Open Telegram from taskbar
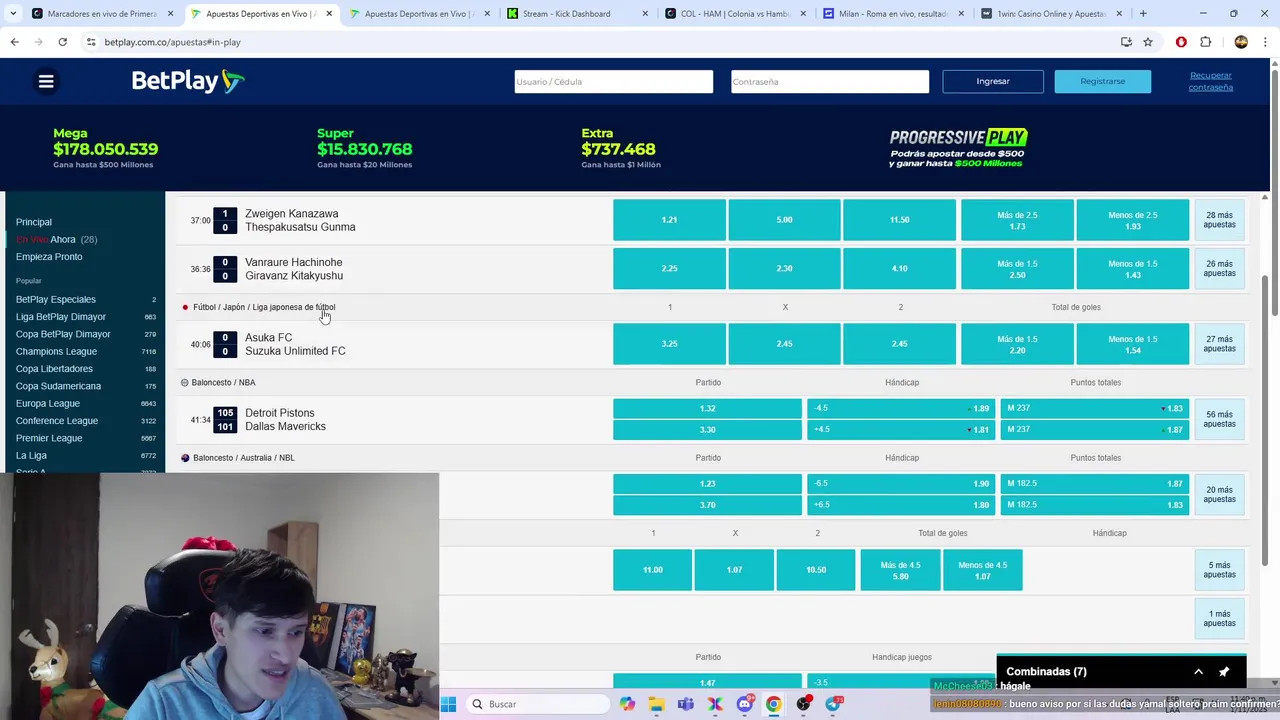The image size is (1280, 720). [833, 704]
